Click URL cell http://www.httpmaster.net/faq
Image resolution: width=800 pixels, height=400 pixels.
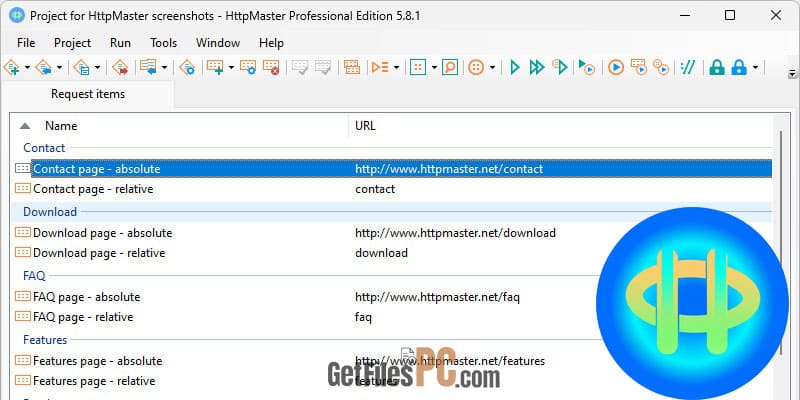pos(438,296)
